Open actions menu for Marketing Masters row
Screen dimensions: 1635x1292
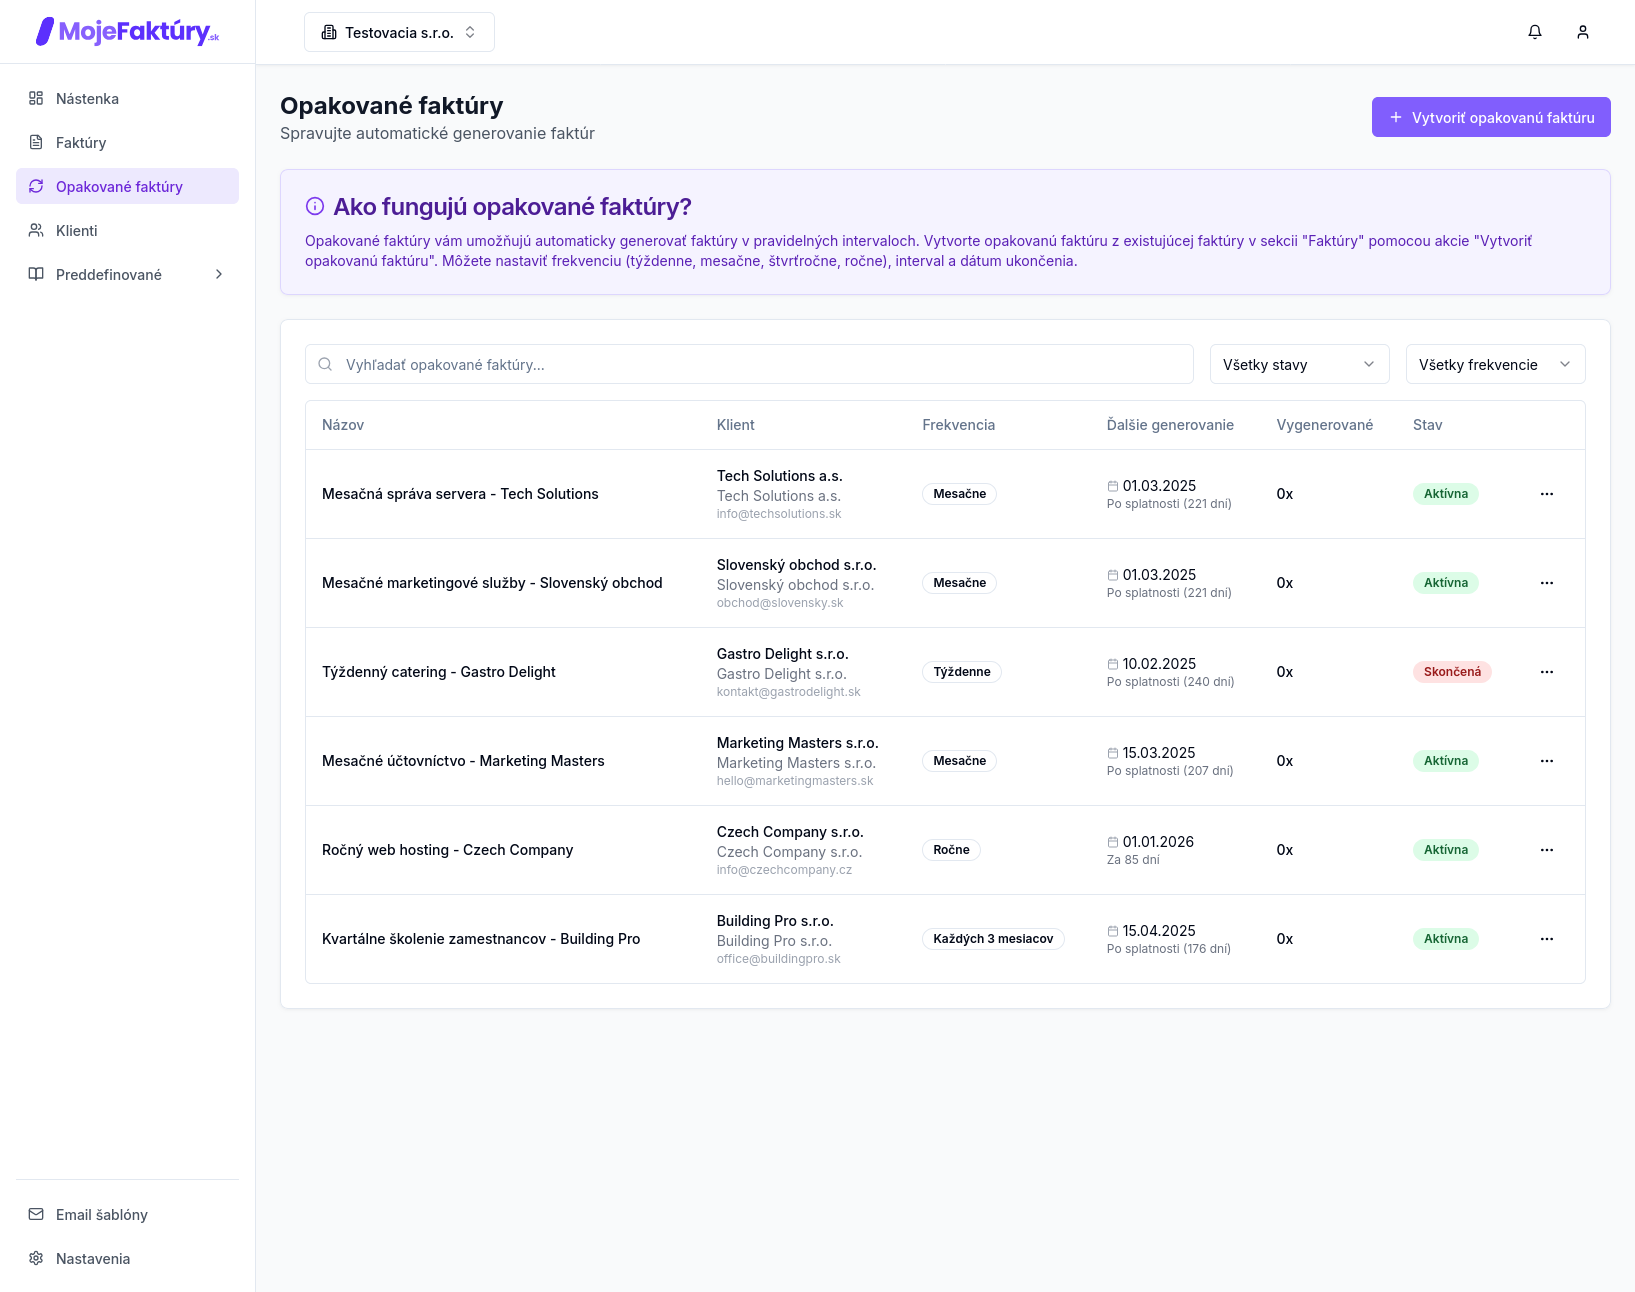tap(1546, 761)
